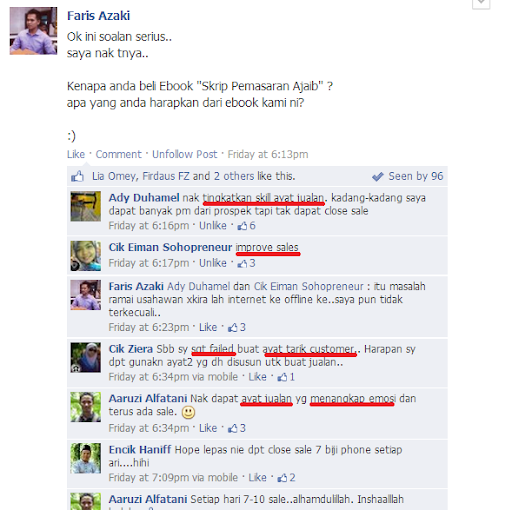This screenshot has width=512, height=510.
Task: Click the thumbs-up icon beside Lia Omey
Action: pos(77,176)
